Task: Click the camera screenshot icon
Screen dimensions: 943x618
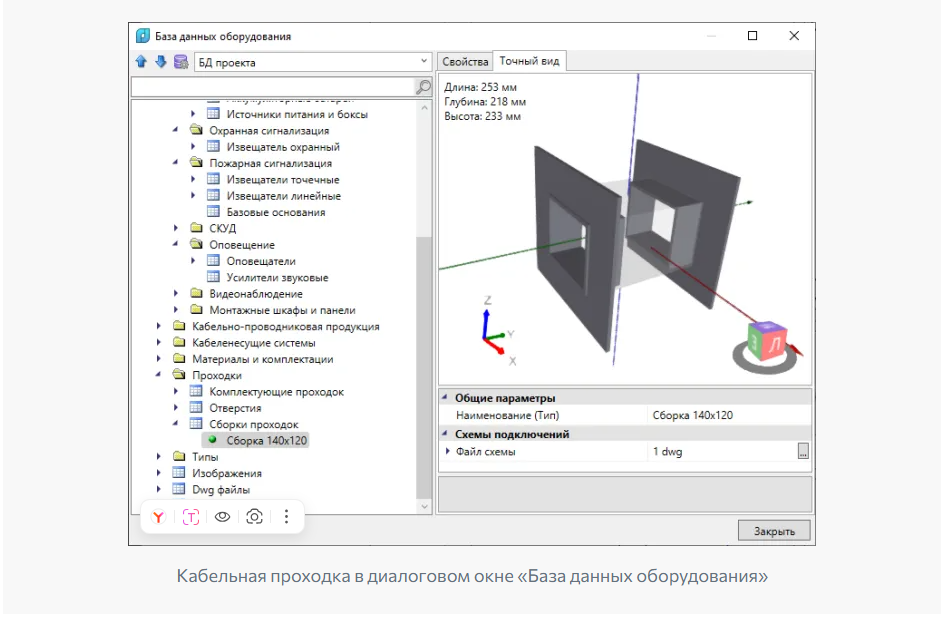Action: click(x=255, y=517)
